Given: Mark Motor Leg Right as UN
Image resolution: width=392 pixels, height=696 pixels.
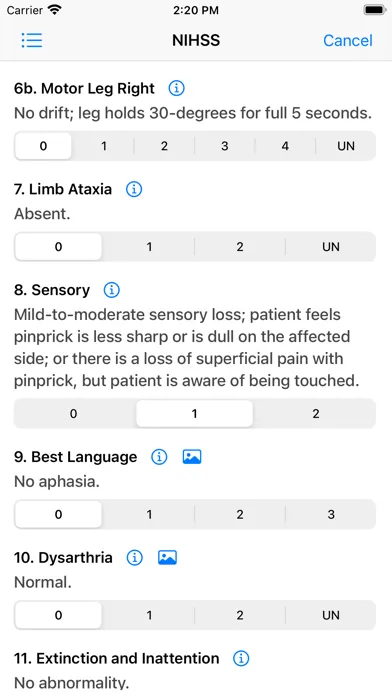Looking at the screenshot, I should pos(346,146).
